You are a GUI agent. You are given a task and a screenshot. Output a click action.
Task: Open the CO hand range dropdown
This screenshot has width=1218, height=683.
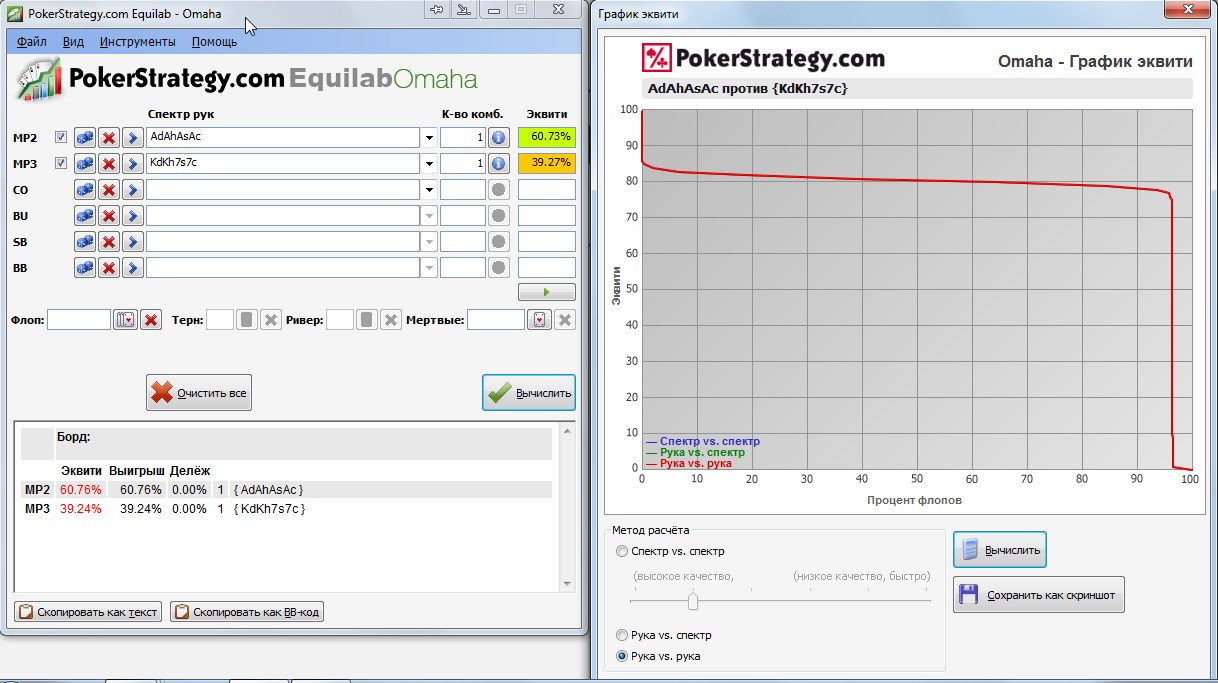(x=430, y=189)
